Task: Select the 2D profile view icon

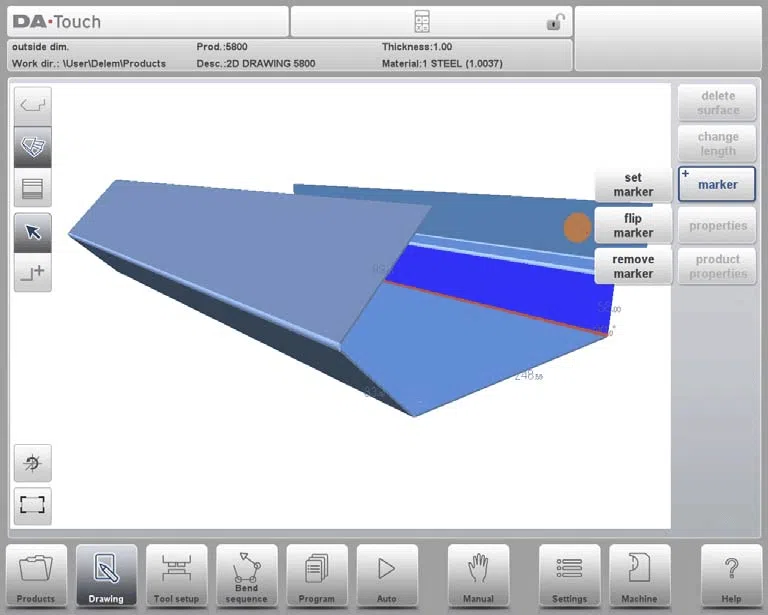Action: [x=33, y=106]
